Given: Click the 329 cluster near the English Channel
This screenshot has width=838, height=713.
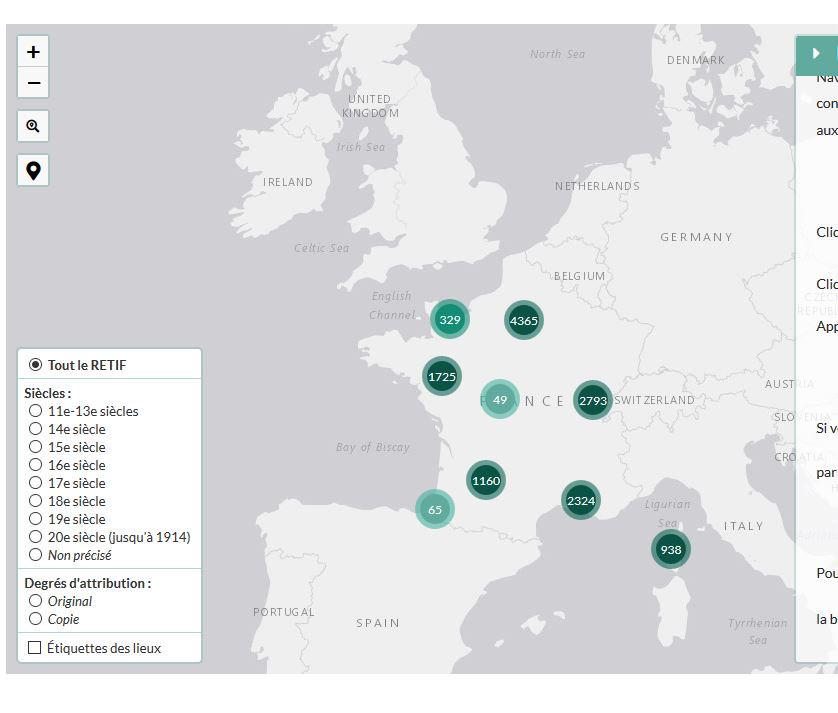Looking at the screenshot, I should (449, 319).
